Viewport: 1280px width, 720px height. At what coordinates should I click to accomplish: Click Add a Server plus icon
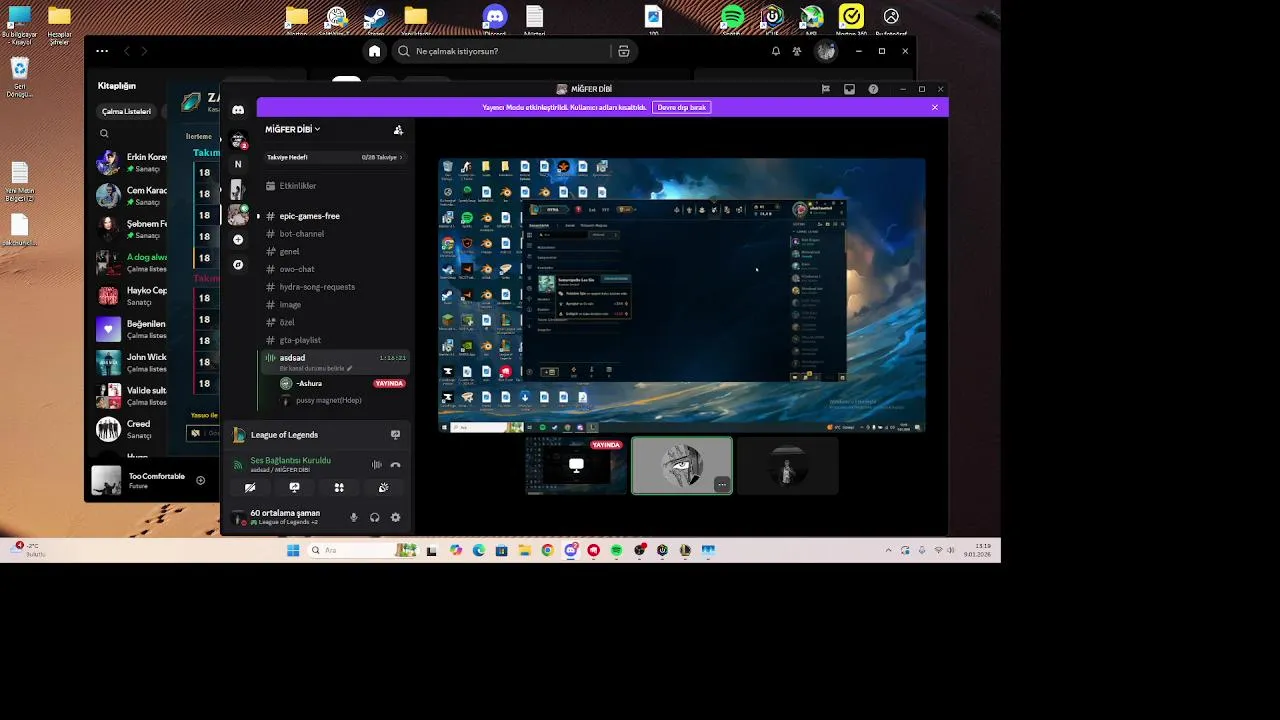click(238, 240)
